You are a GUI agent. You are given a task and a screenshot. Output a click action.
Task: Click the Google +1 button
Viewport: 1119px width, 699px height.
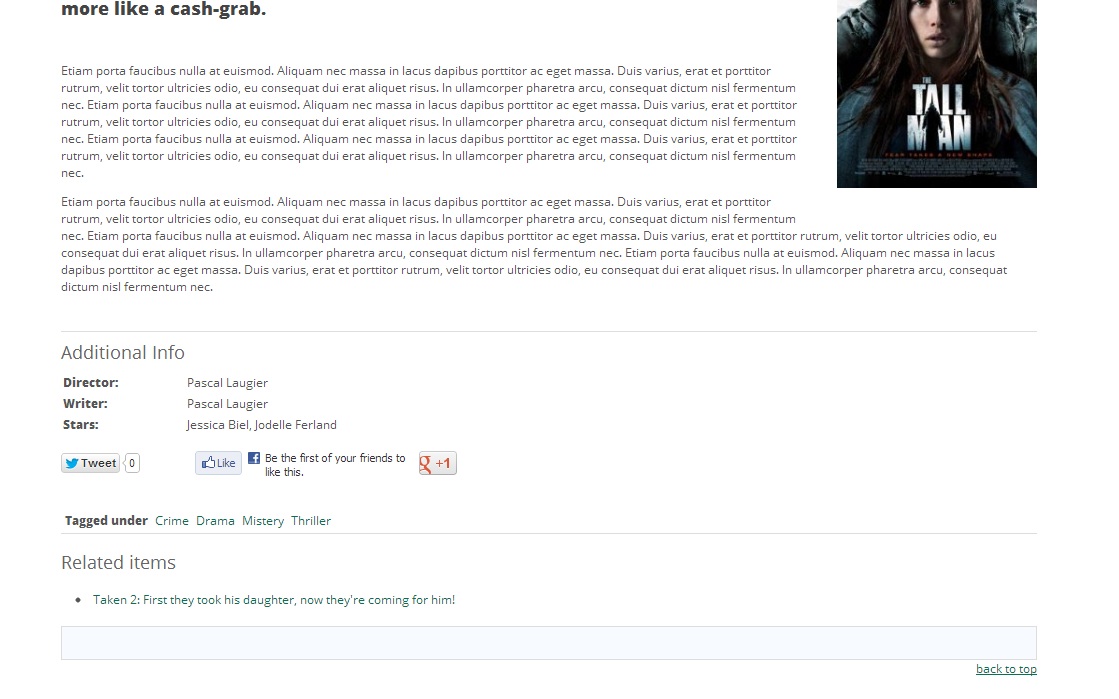437,463
